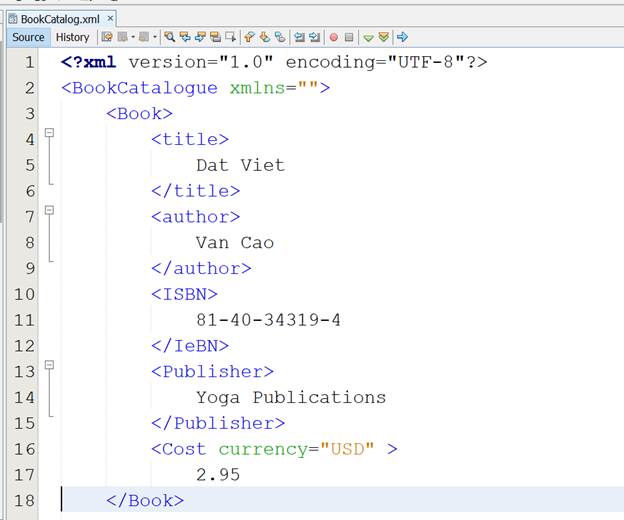Click the text 'Van Cao'
624x520 pixels.
[235, 243]
